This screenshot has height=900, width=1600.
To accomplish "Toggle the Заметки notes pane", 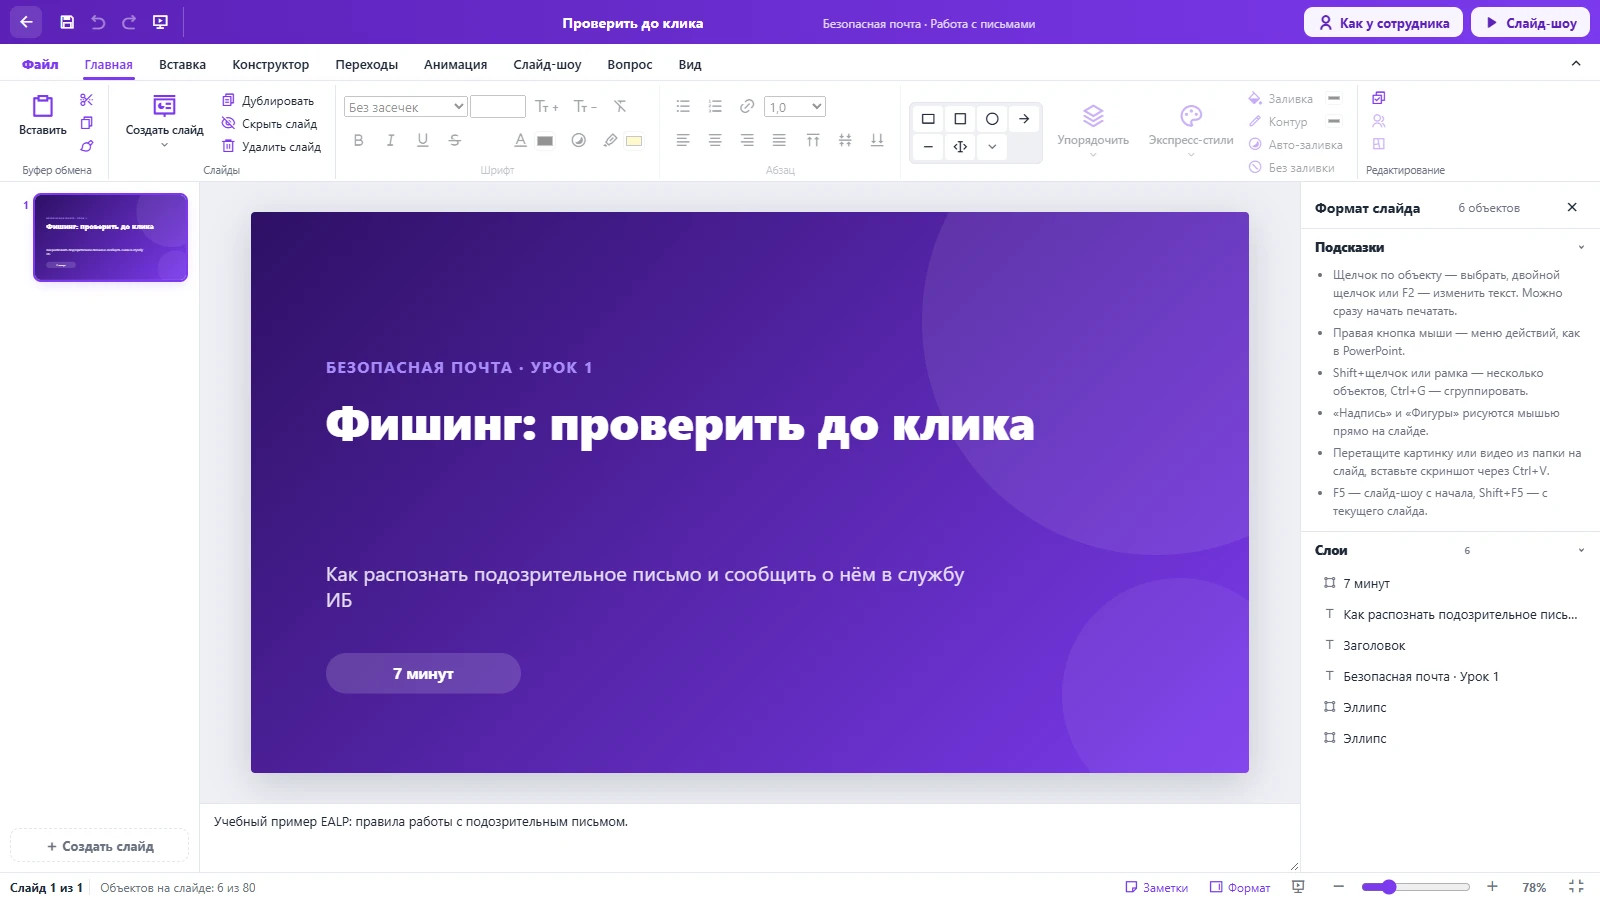I will 1157,887.
